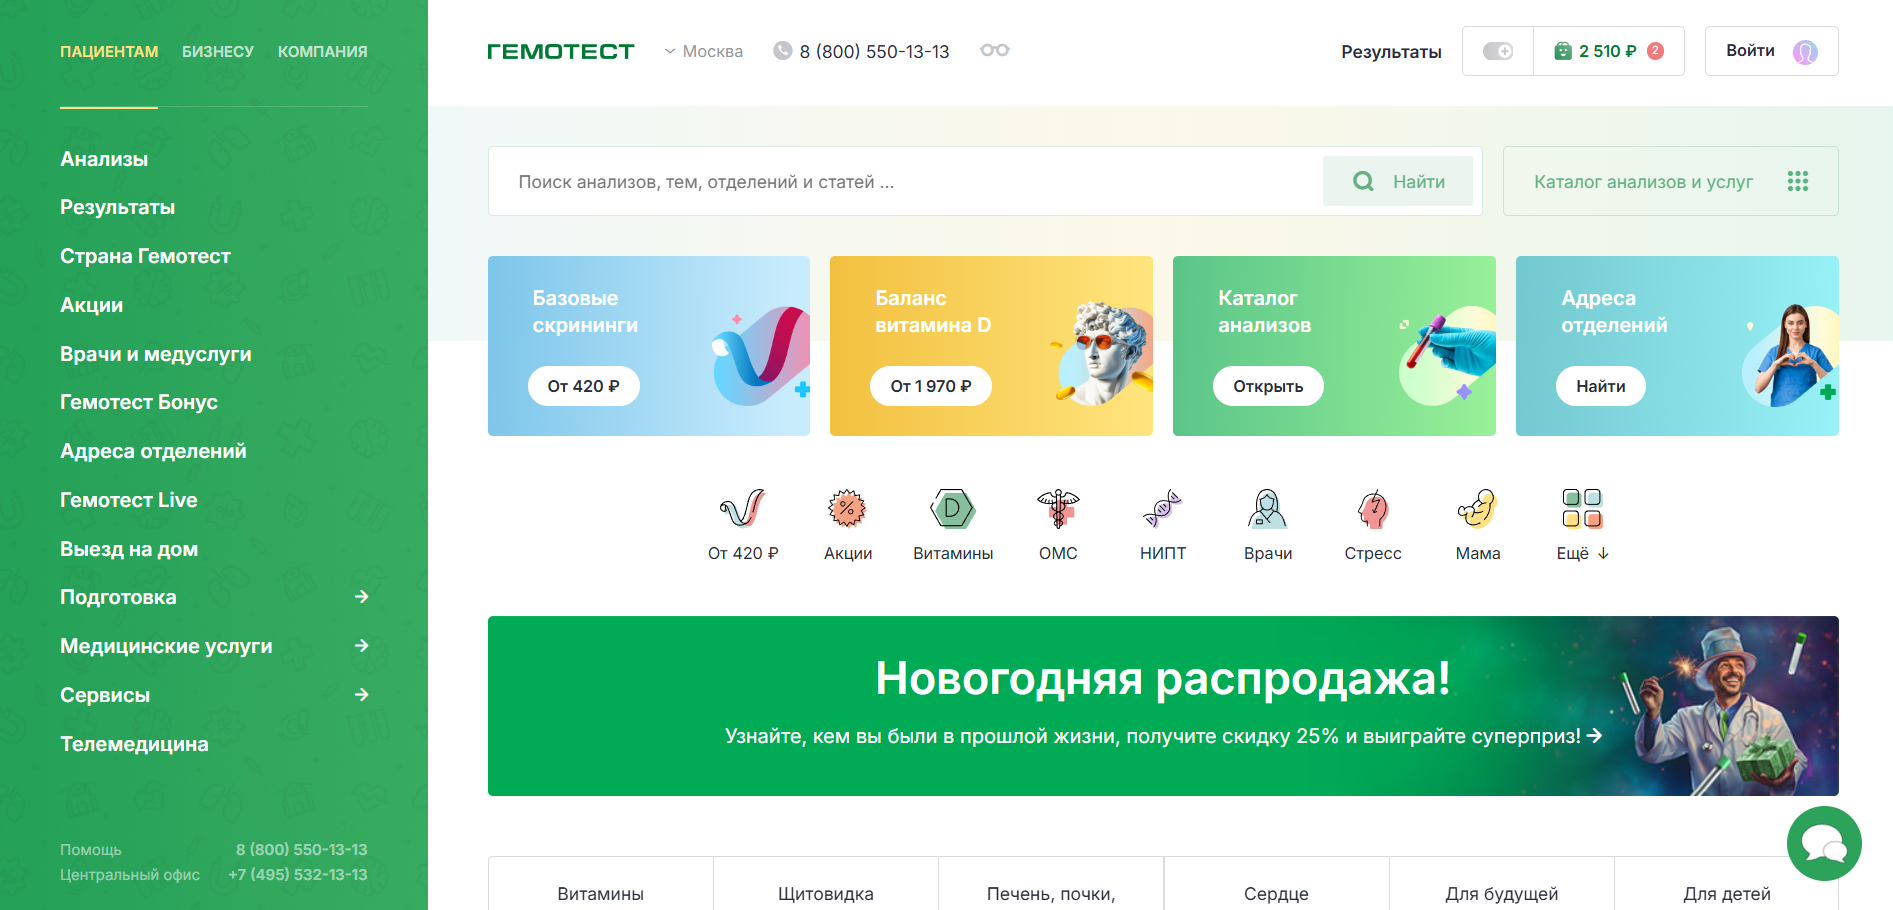Switch to the КОМПАНИЯ tab

tap(323, 51)
